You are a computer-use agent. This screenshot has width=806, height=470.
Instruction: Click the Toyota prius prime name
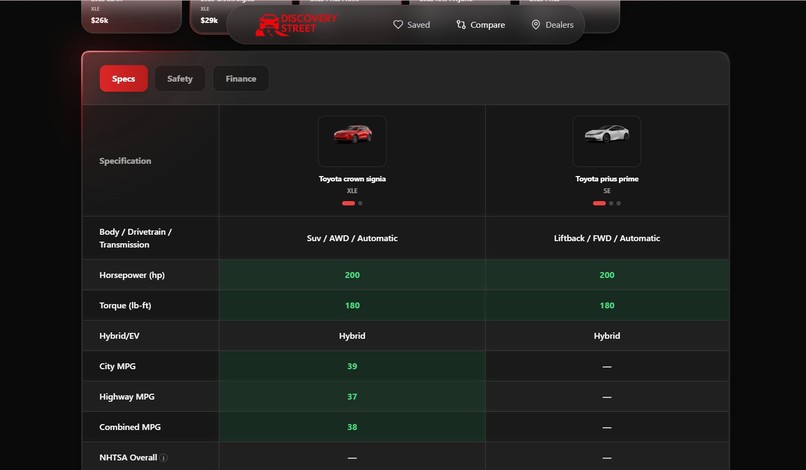607,179
